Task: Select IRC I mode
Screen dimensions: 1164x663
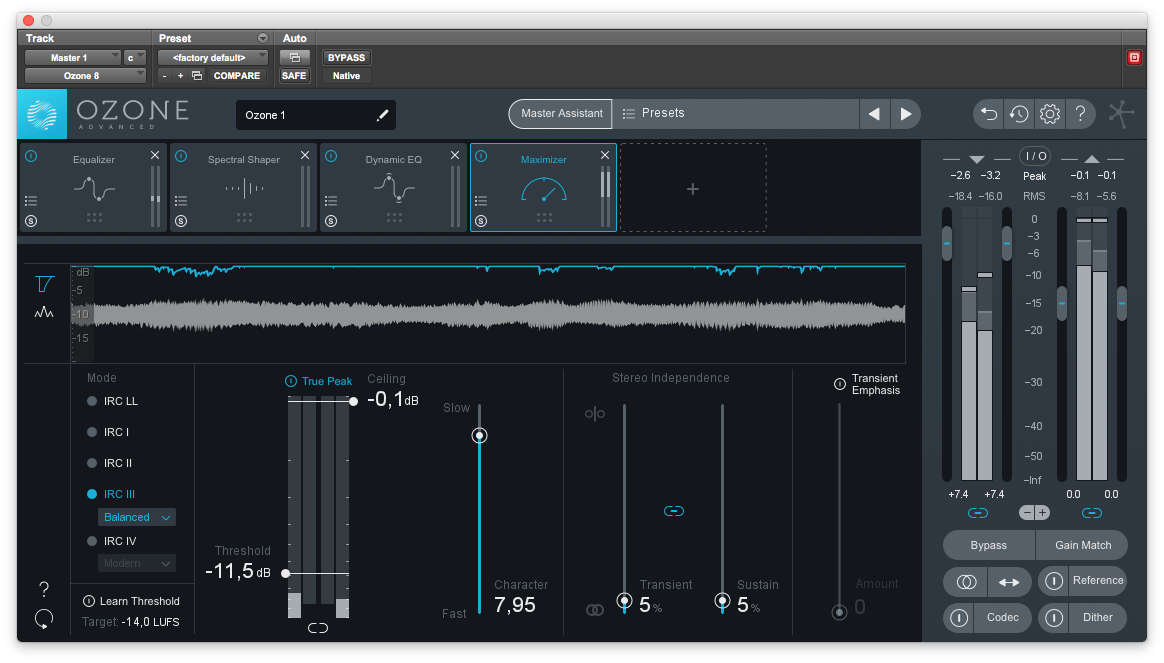Action: click(92, 432)
